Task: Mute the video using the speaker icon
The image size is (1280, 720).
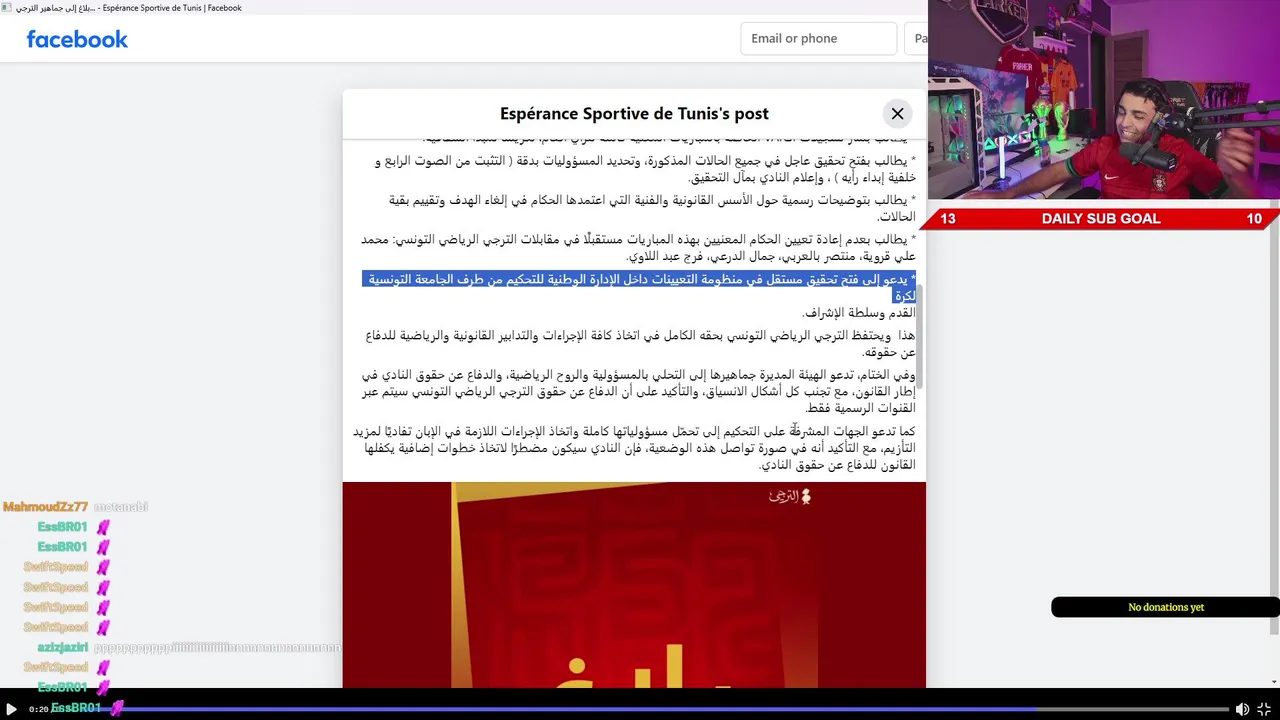Action: [1242, 709]
